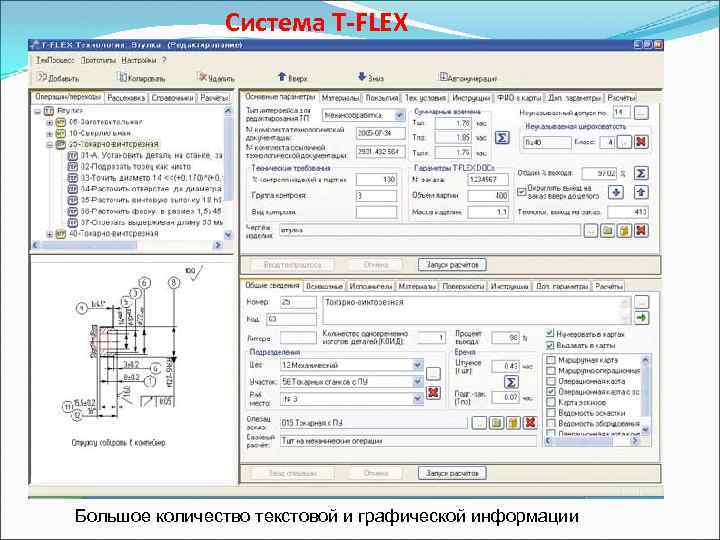Click the green folder icon in Операц. эскиз row
The height and width of the screenshot is (540, 720).
(x=496, y=422)
